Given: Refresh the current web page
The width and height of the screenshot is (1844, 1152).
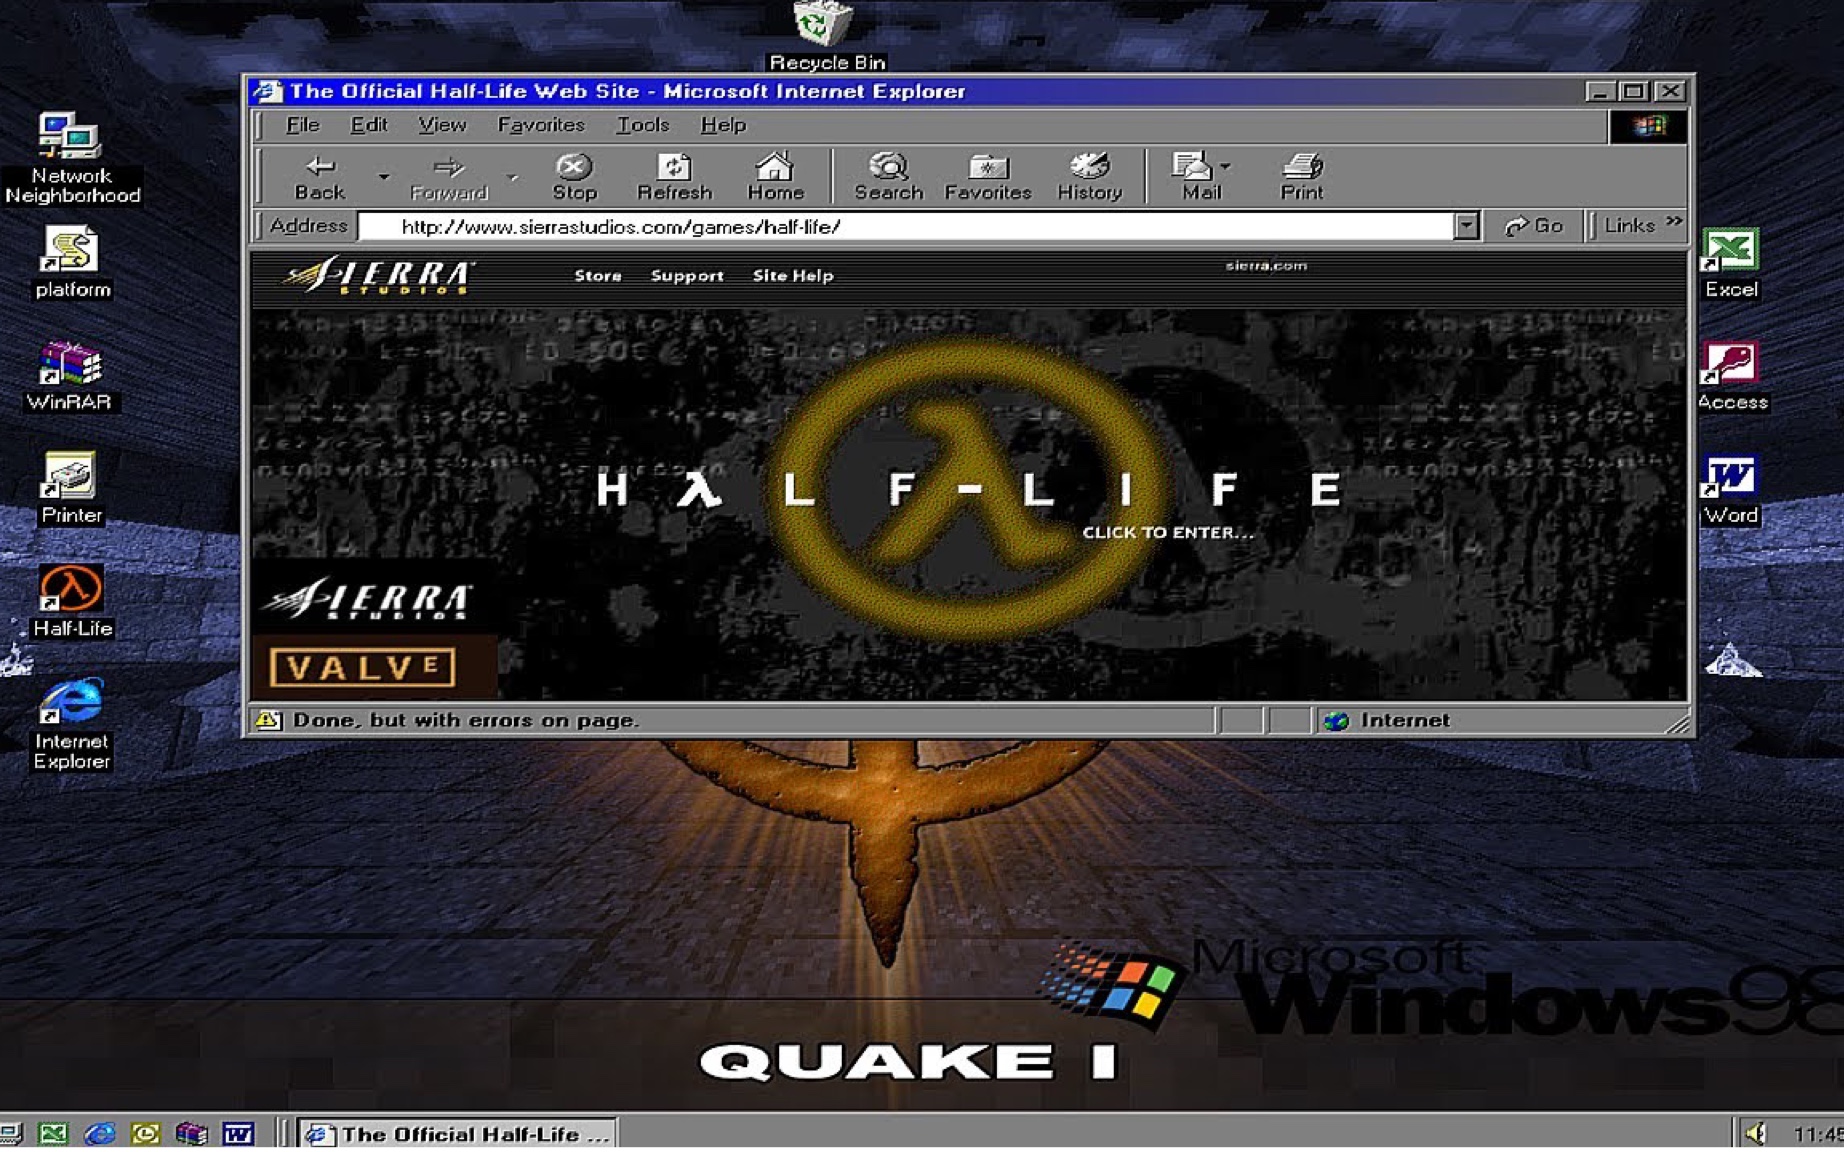Looking at the screenshot, I should point(674,177).
